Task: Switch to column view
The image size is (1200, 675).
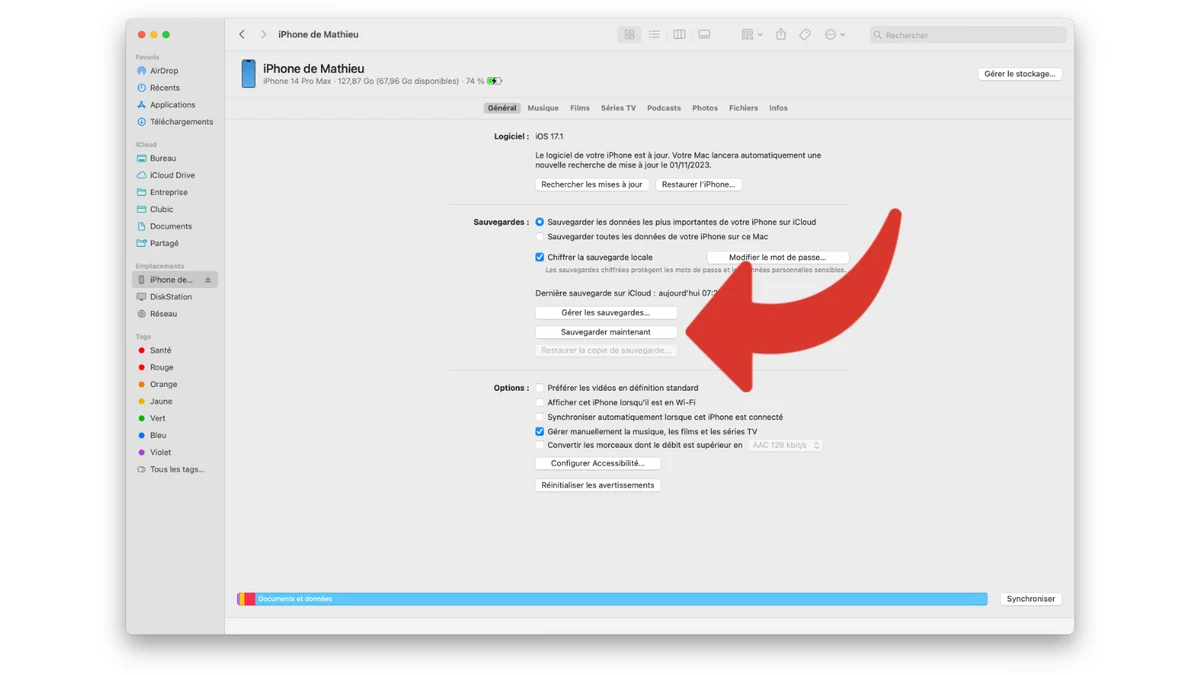Action: click(679, 35)
